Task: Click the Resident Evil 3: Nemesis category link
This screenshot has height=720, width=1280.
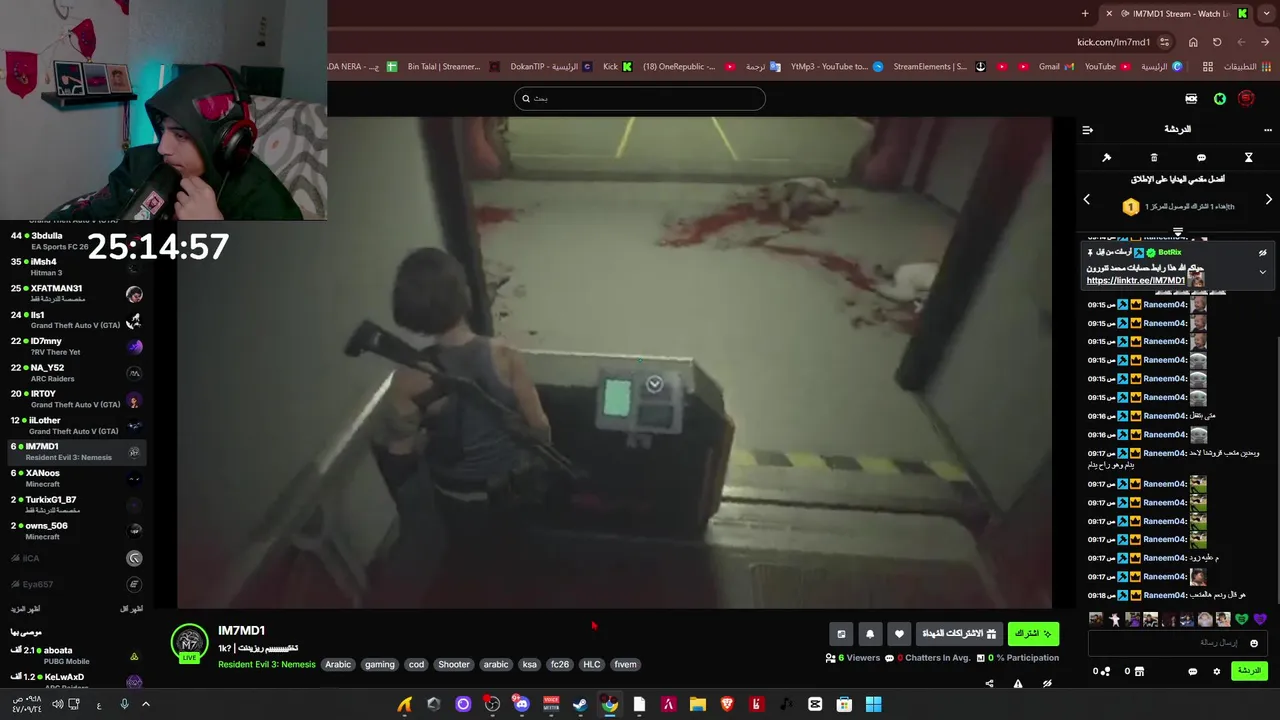Action: tap(266, 665)
